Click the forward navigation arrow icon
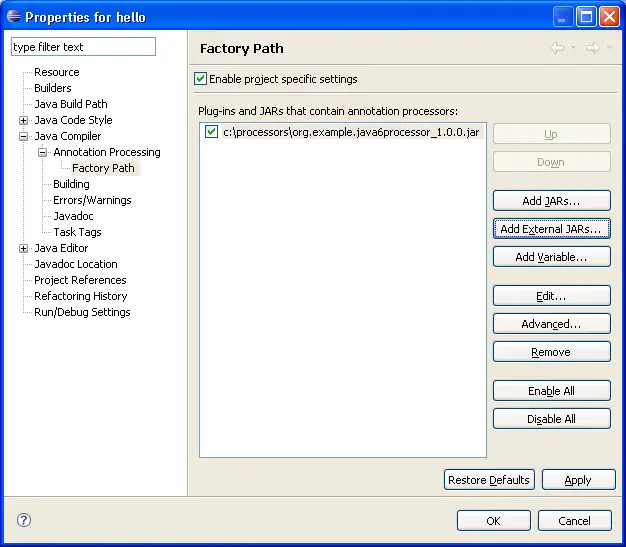The height and width of the screenshot is (547, 626). tap(592, 48)
